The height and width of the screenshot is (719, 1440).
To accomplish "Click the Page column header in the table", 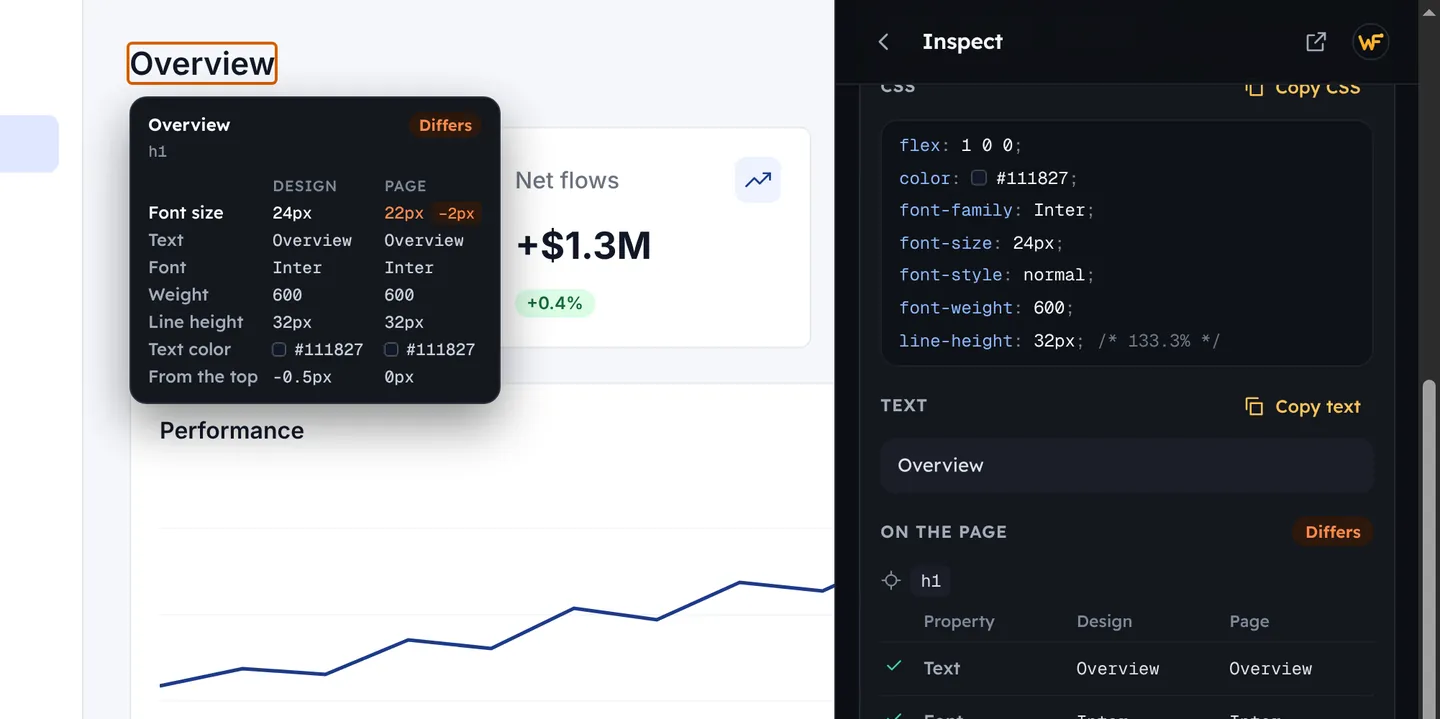I will click(x=1249, y=621).
